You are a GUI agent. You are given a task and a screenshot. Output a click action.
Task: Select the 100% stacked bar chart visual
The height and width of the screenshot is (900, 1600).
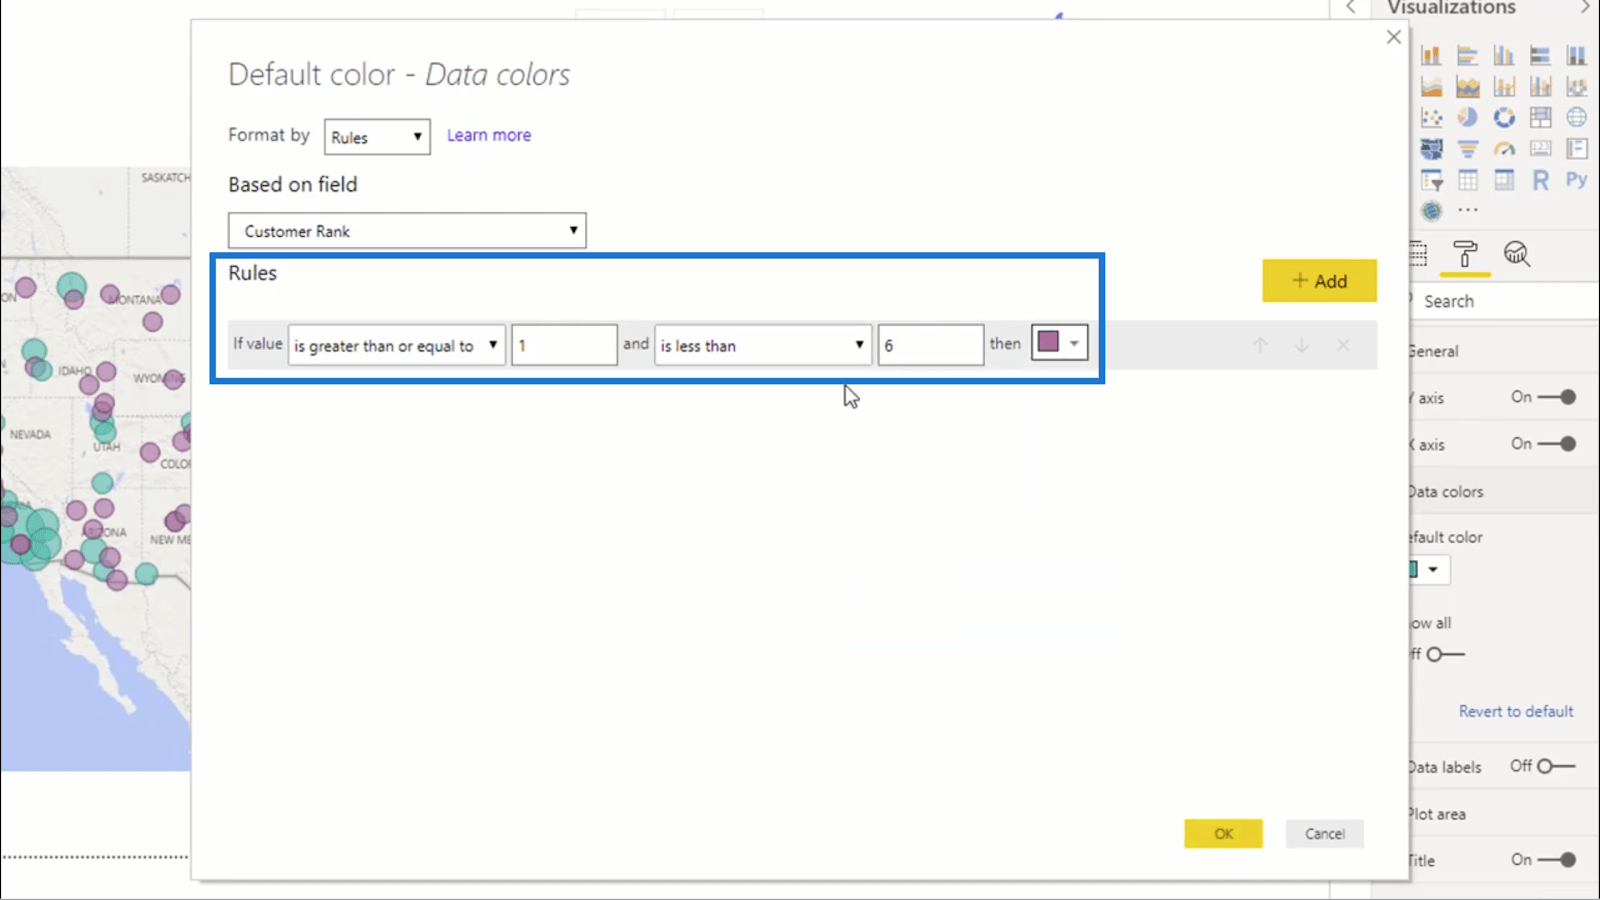[x=1540, y=55]
